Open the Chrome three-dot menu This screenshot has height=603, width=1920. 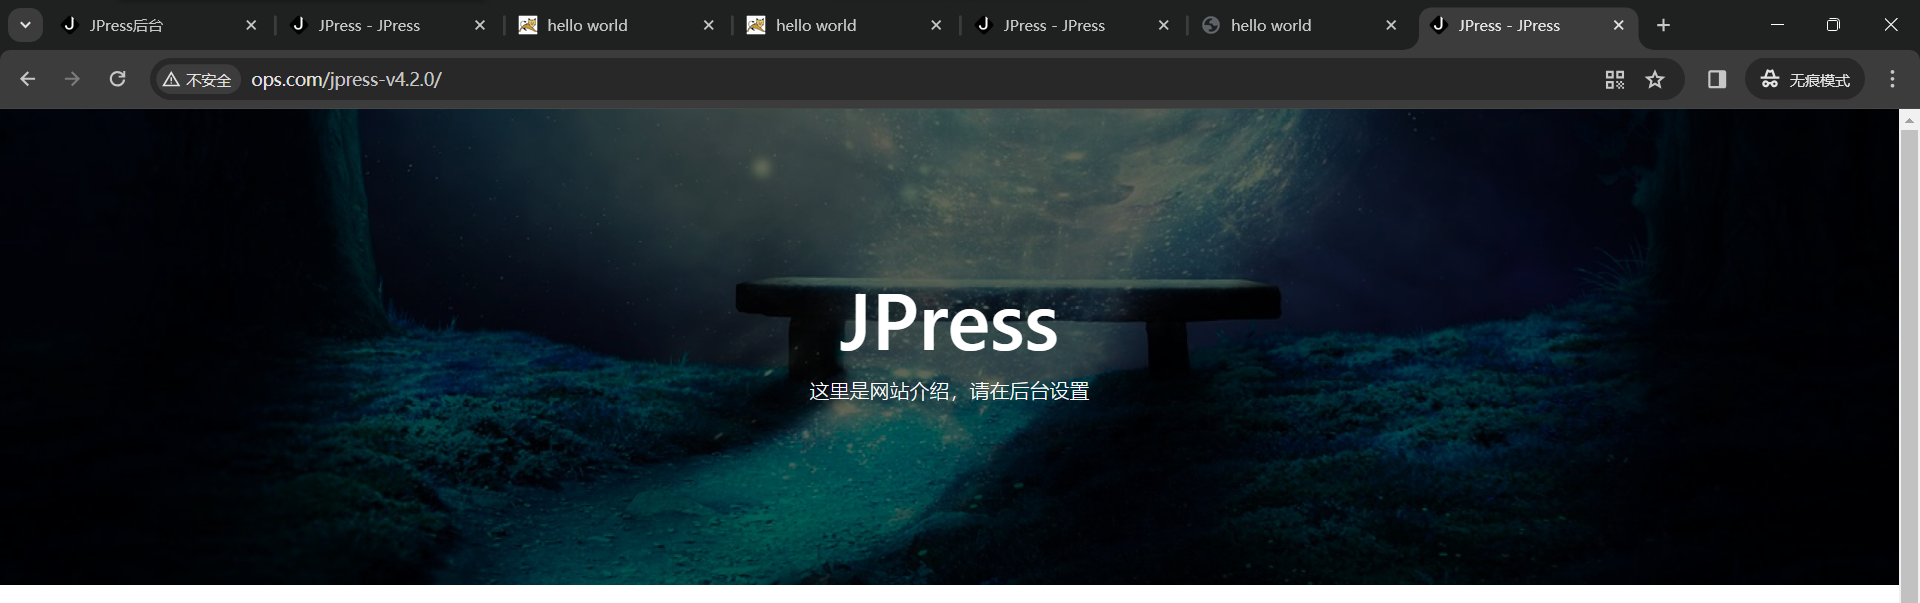point(1892,79)
